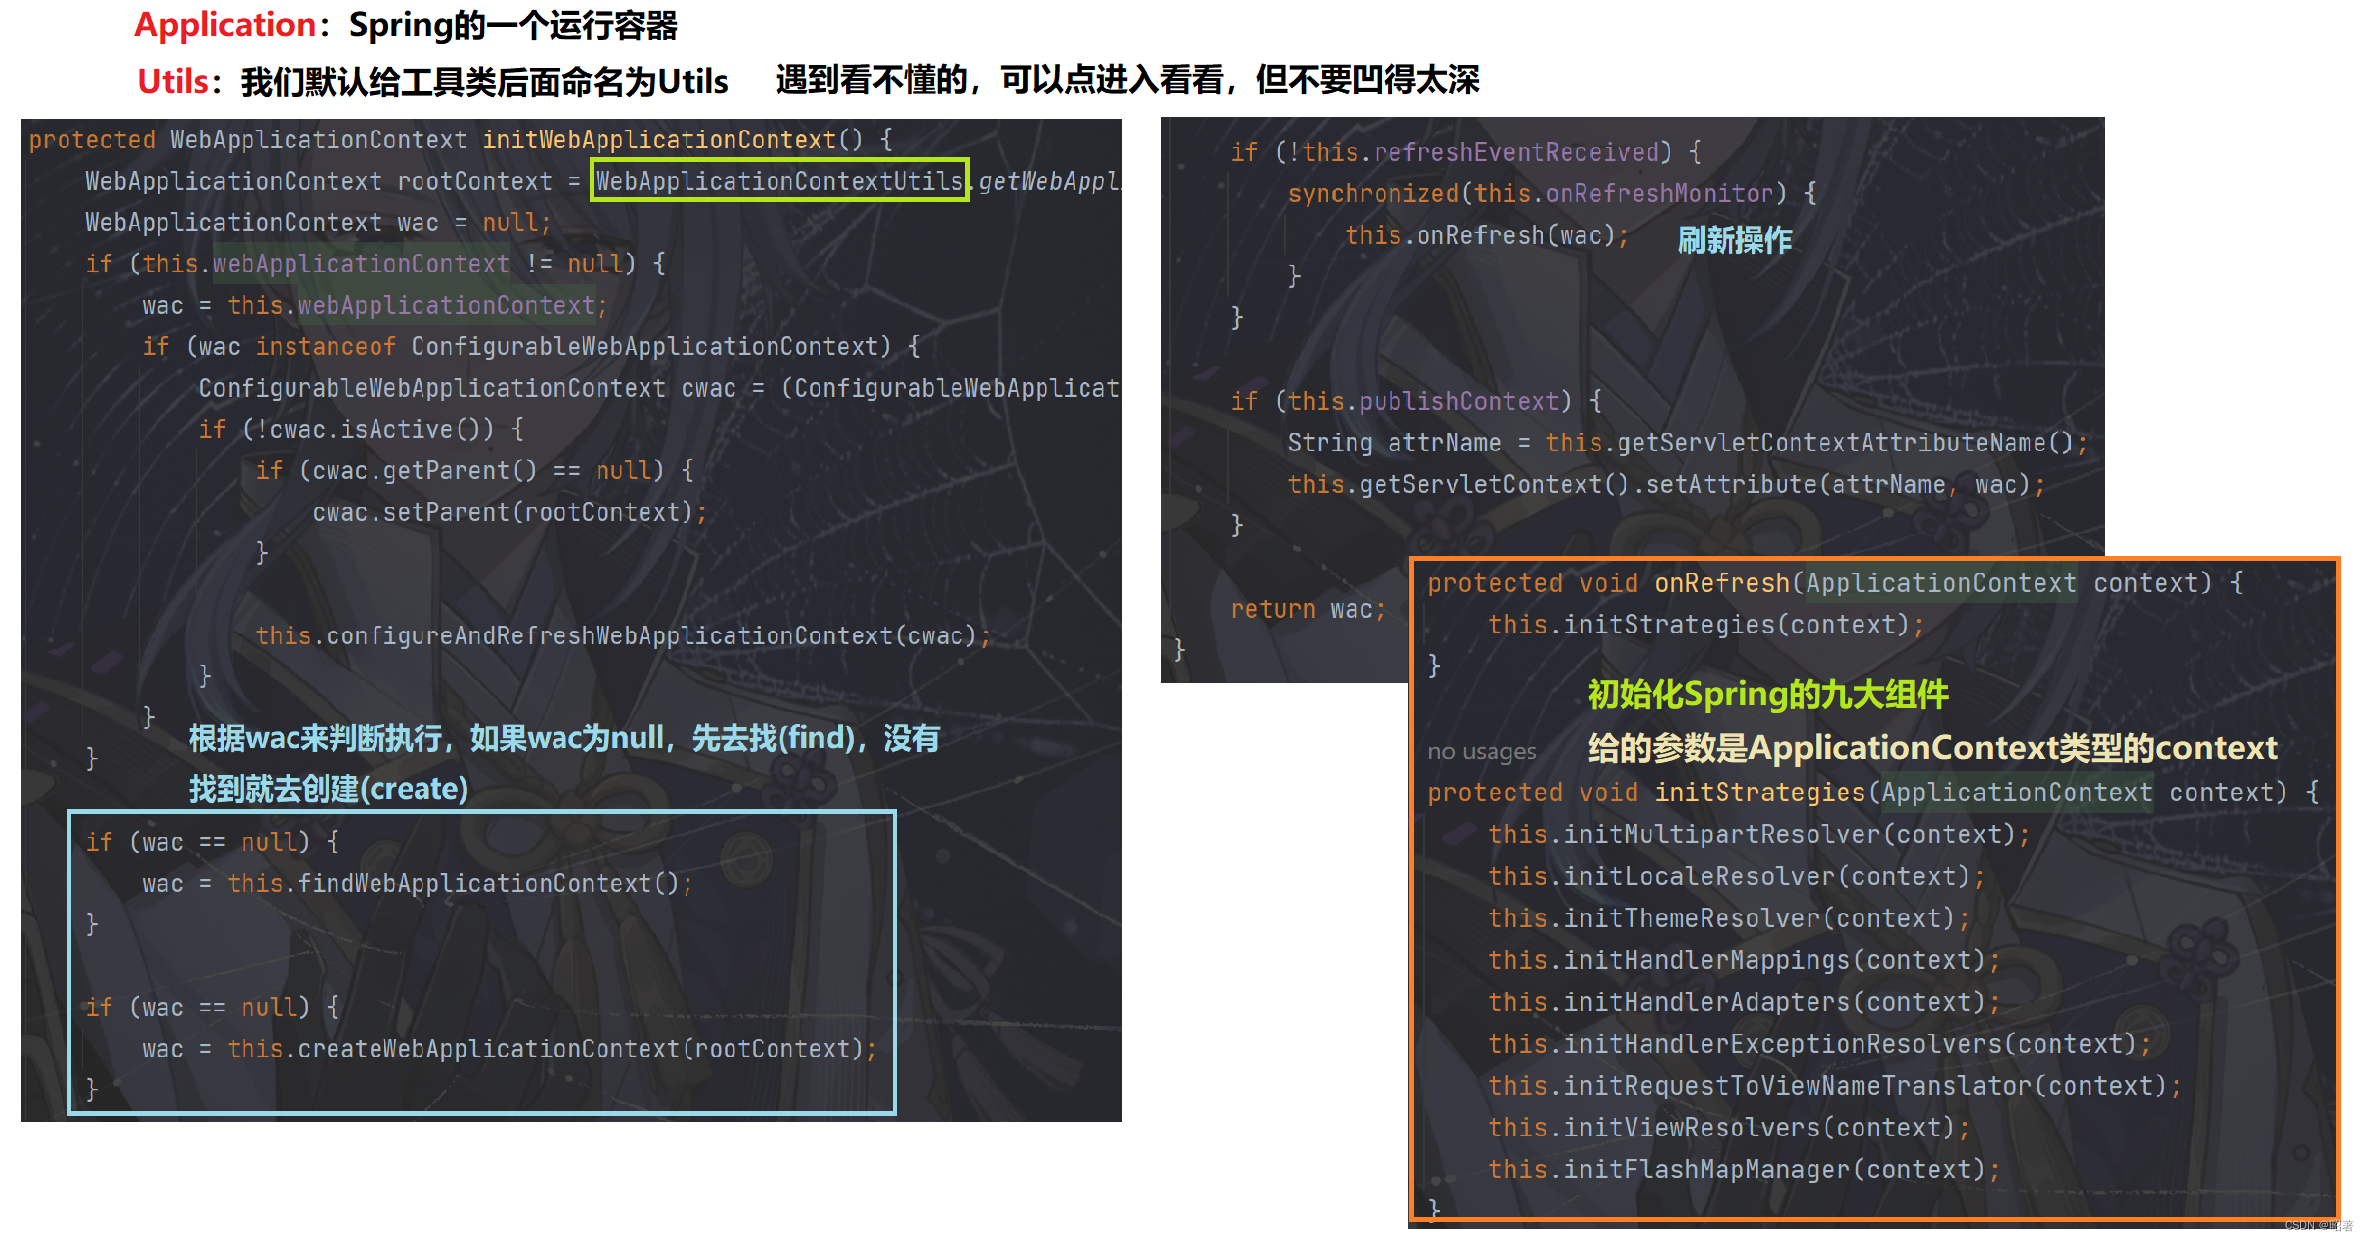Click the initMultipartResolver(context) line
This screenshot has height=1241, width=2369.
pyautogui.click(x=1758, y=835)
